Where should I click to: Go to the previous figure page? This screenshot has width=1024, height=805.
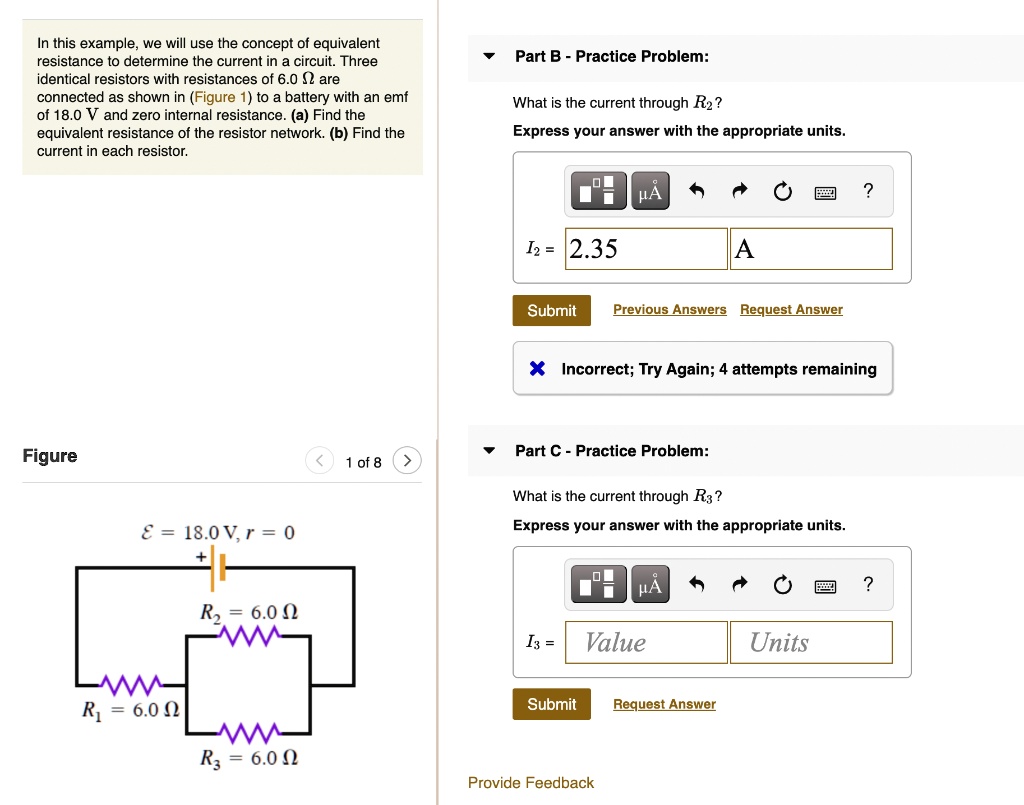(x=319, y=460)
